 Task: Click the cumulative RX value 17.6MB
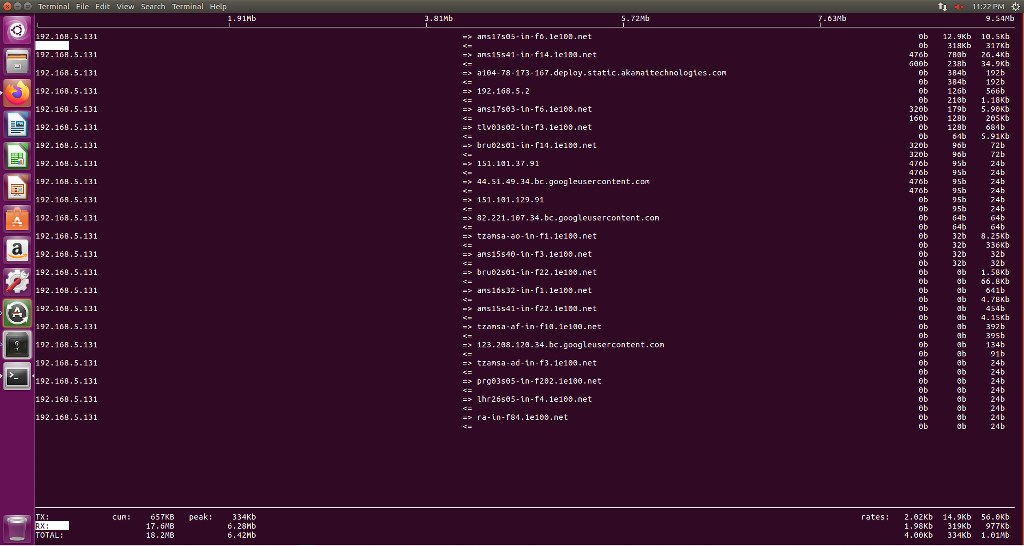pyautogui.click(x=160, y=526)
